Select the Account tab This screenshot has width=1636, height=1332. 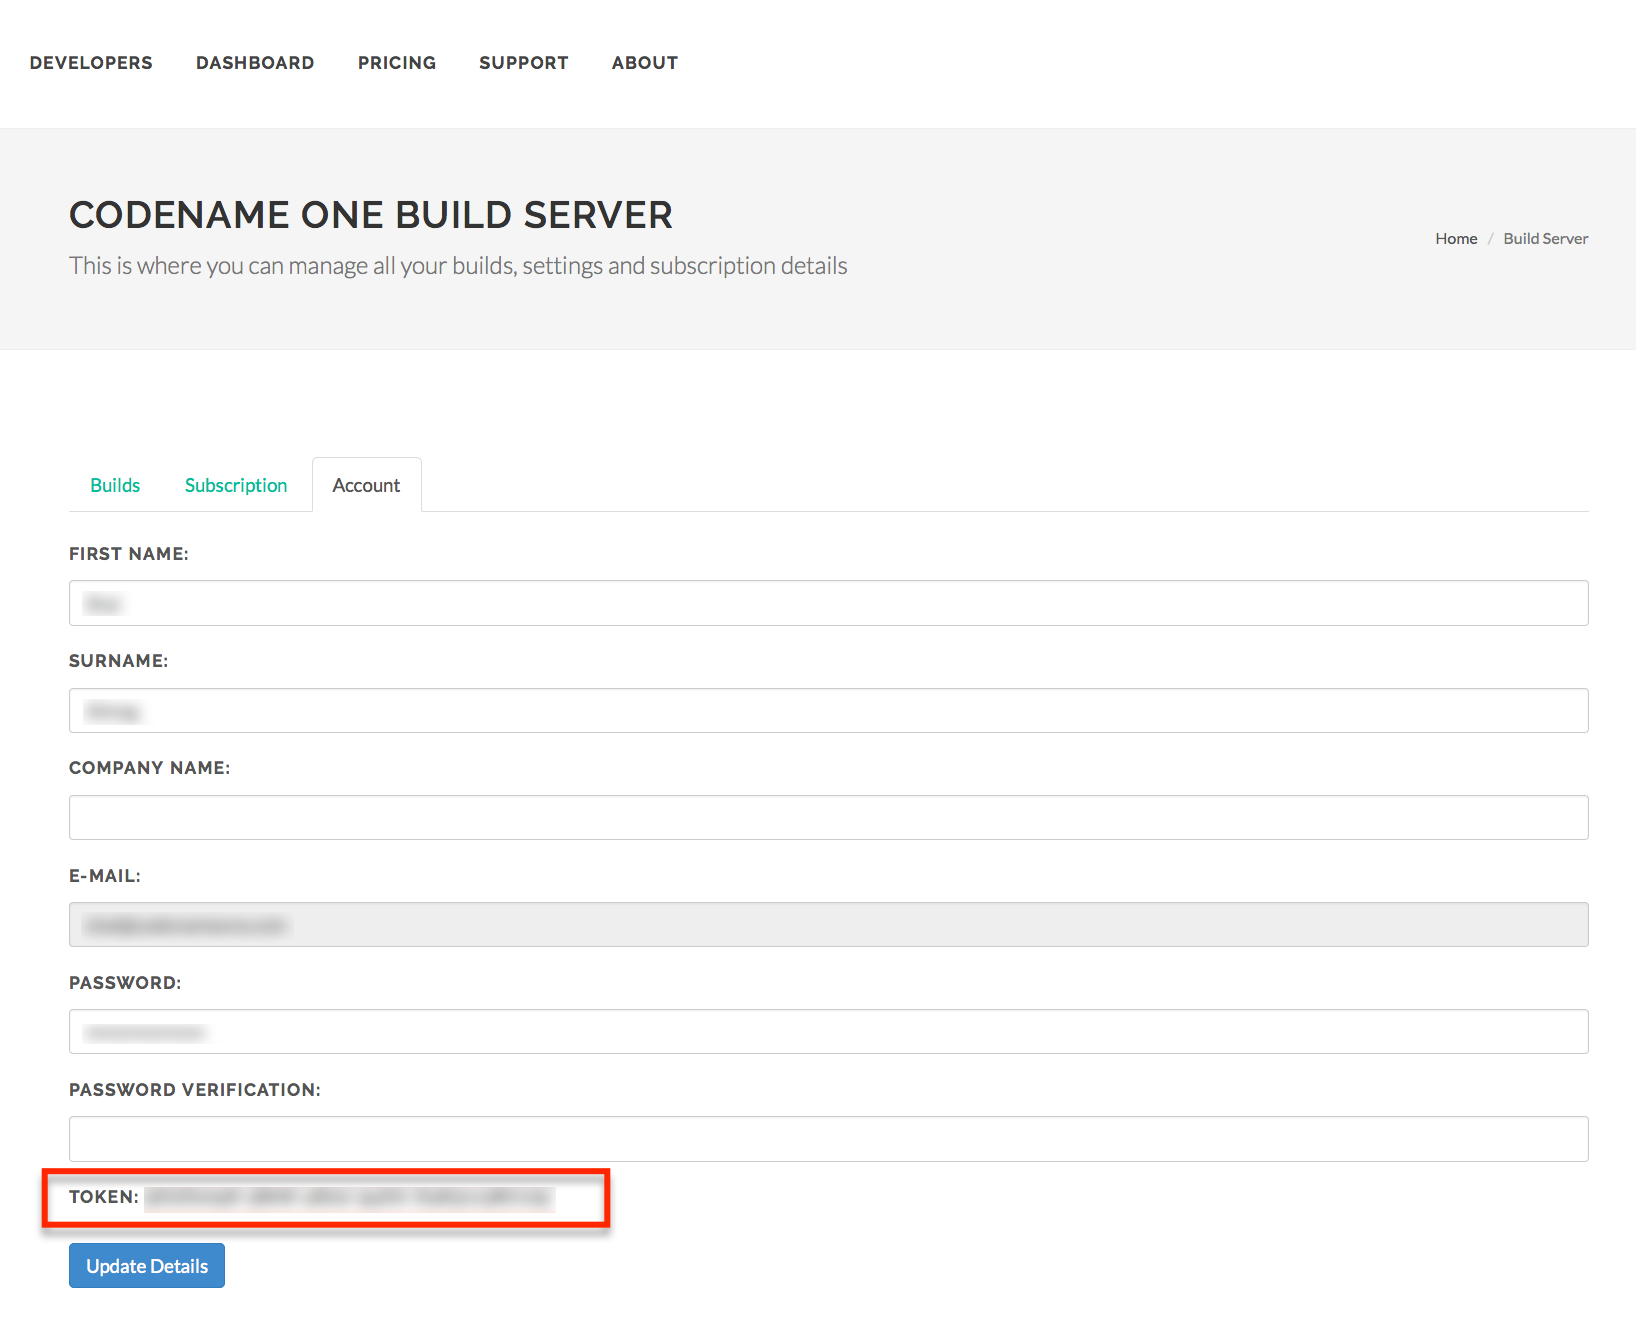pyautogui.click(x=366, y=485)
